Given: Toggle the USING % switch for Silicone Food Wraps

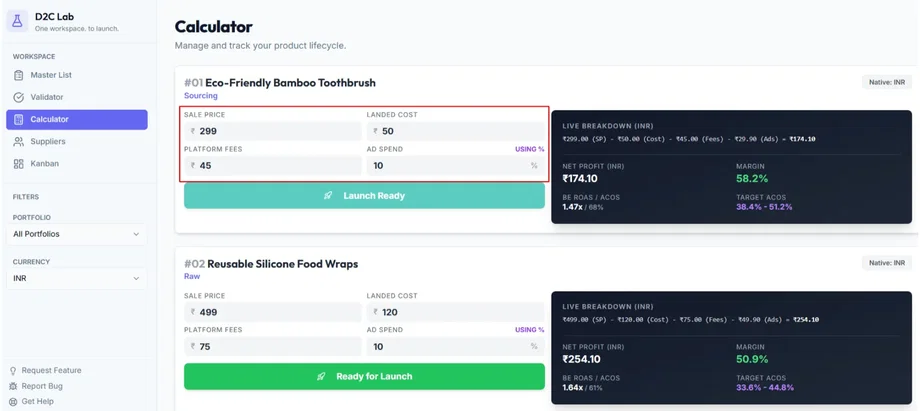Looking at the screenshot, I should click(529, 329).
